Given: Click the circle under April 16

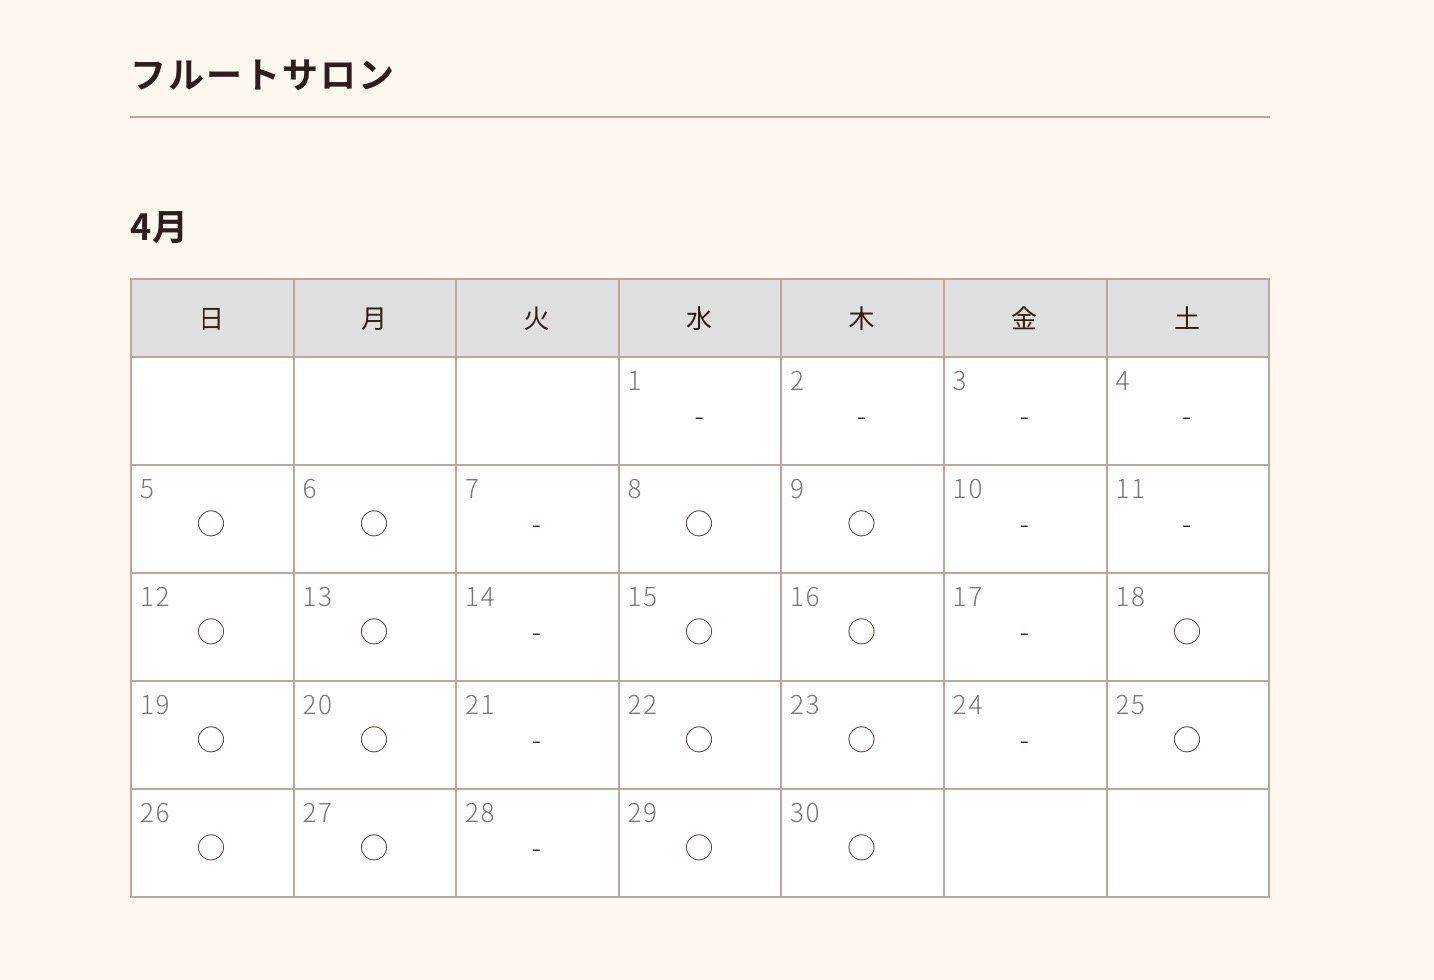Looking at the screenshot, I should tap(861, 631).
